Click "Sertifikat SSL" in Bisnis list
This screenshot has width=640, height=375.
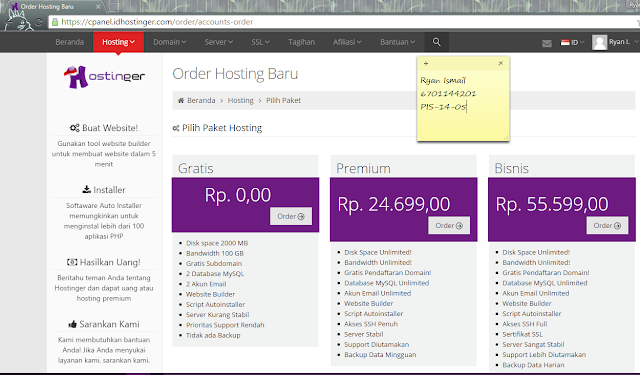click(522, 334)
